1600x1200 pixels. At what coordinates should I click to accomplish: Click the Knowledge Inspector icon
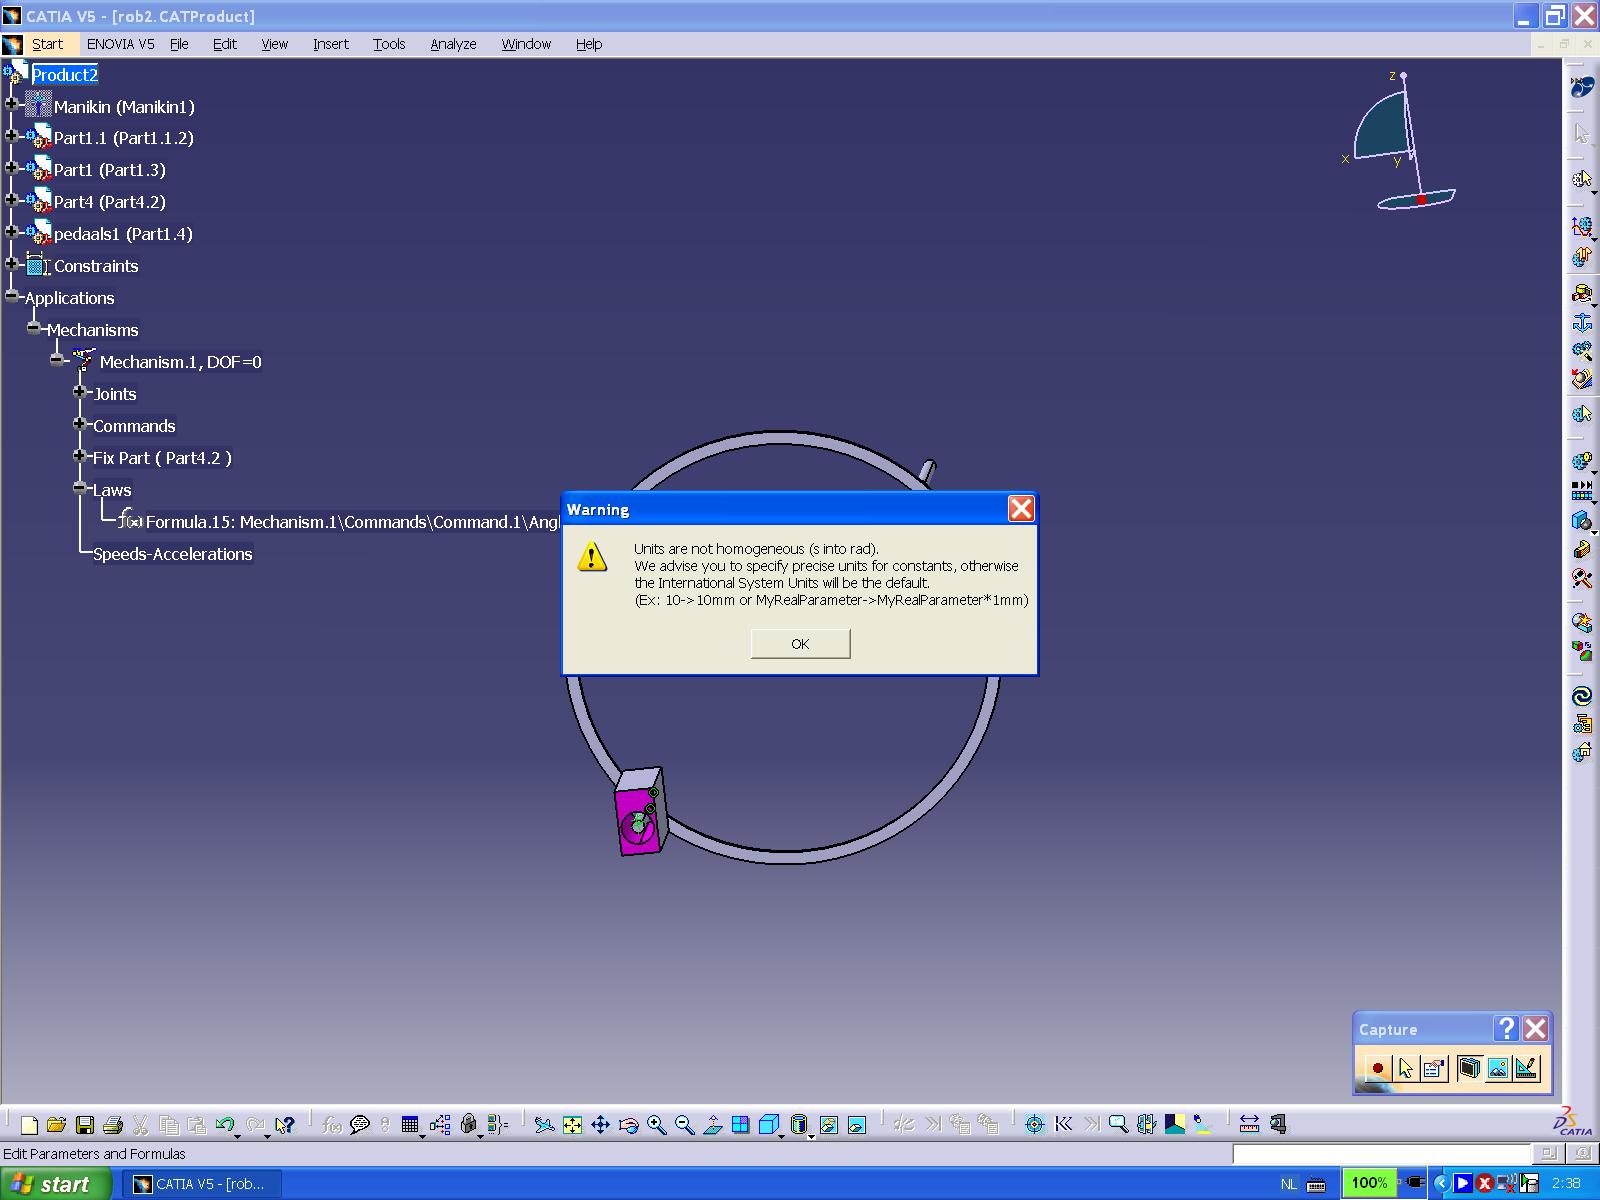(x=440, y=1125)
